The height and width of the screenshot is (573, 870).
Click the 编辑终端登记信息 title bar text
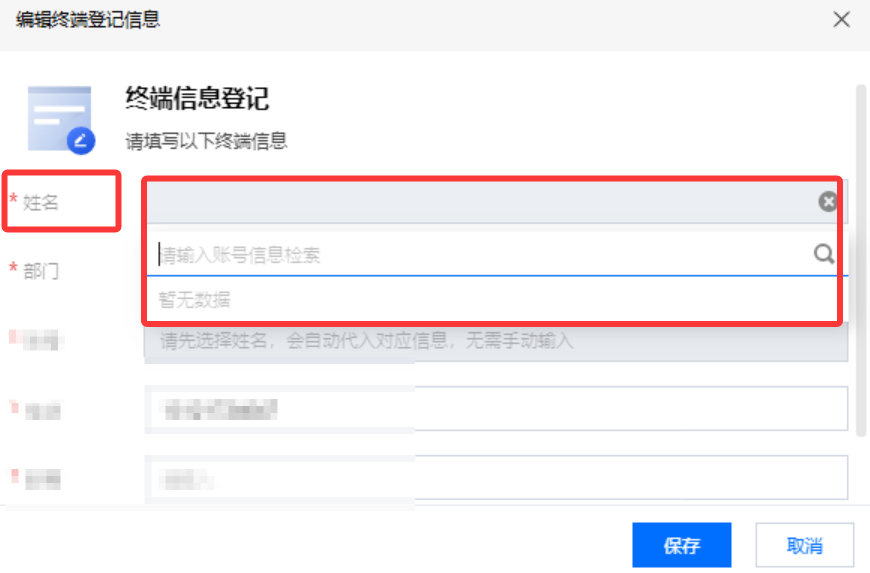click(x=88, y=19)
